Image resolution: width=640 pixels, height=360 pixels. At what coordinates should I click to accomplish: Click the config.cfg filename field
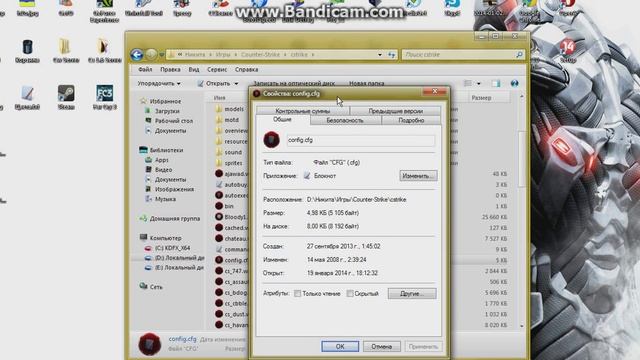pyautogui.click(x=360, y=140)
